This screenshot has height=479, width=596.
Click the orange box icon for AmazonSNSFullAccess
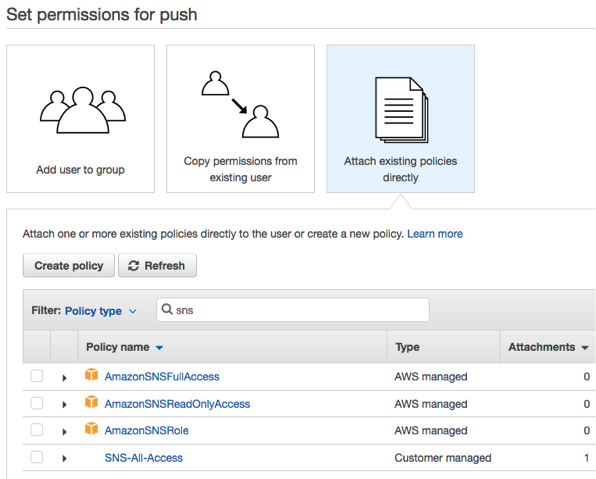point(91,374)
